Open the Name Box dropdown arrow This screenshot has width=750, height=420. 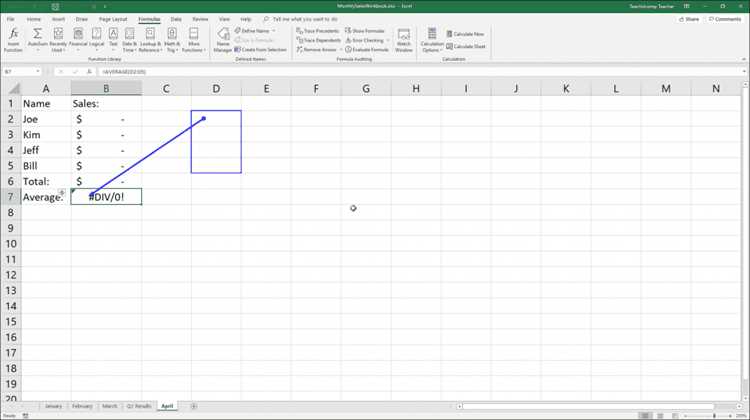tap(37, 72)
